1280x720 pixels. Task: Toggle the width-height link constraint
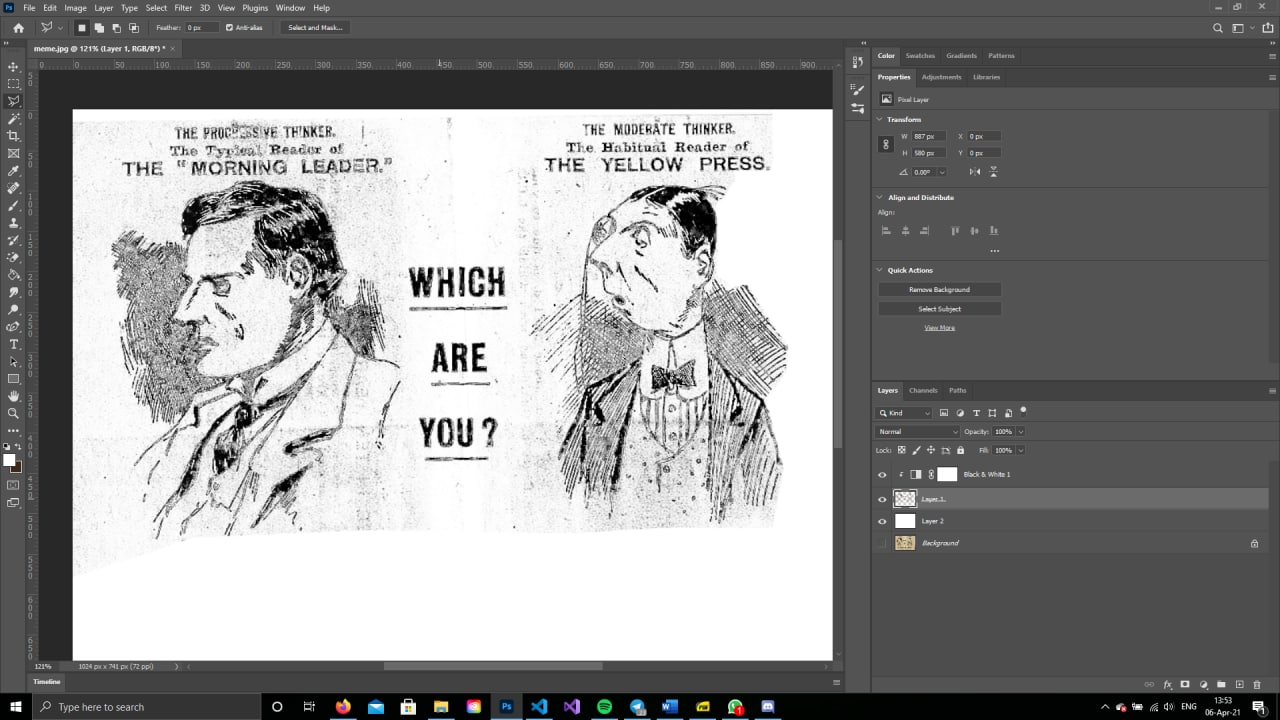tap(886, 144)
